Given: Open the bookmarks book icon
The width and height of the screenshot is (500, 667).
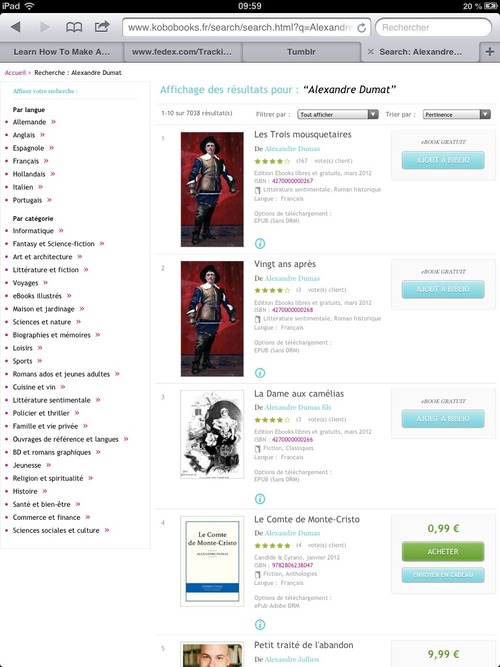Looking at the screenshot, I should pos(74,27).
